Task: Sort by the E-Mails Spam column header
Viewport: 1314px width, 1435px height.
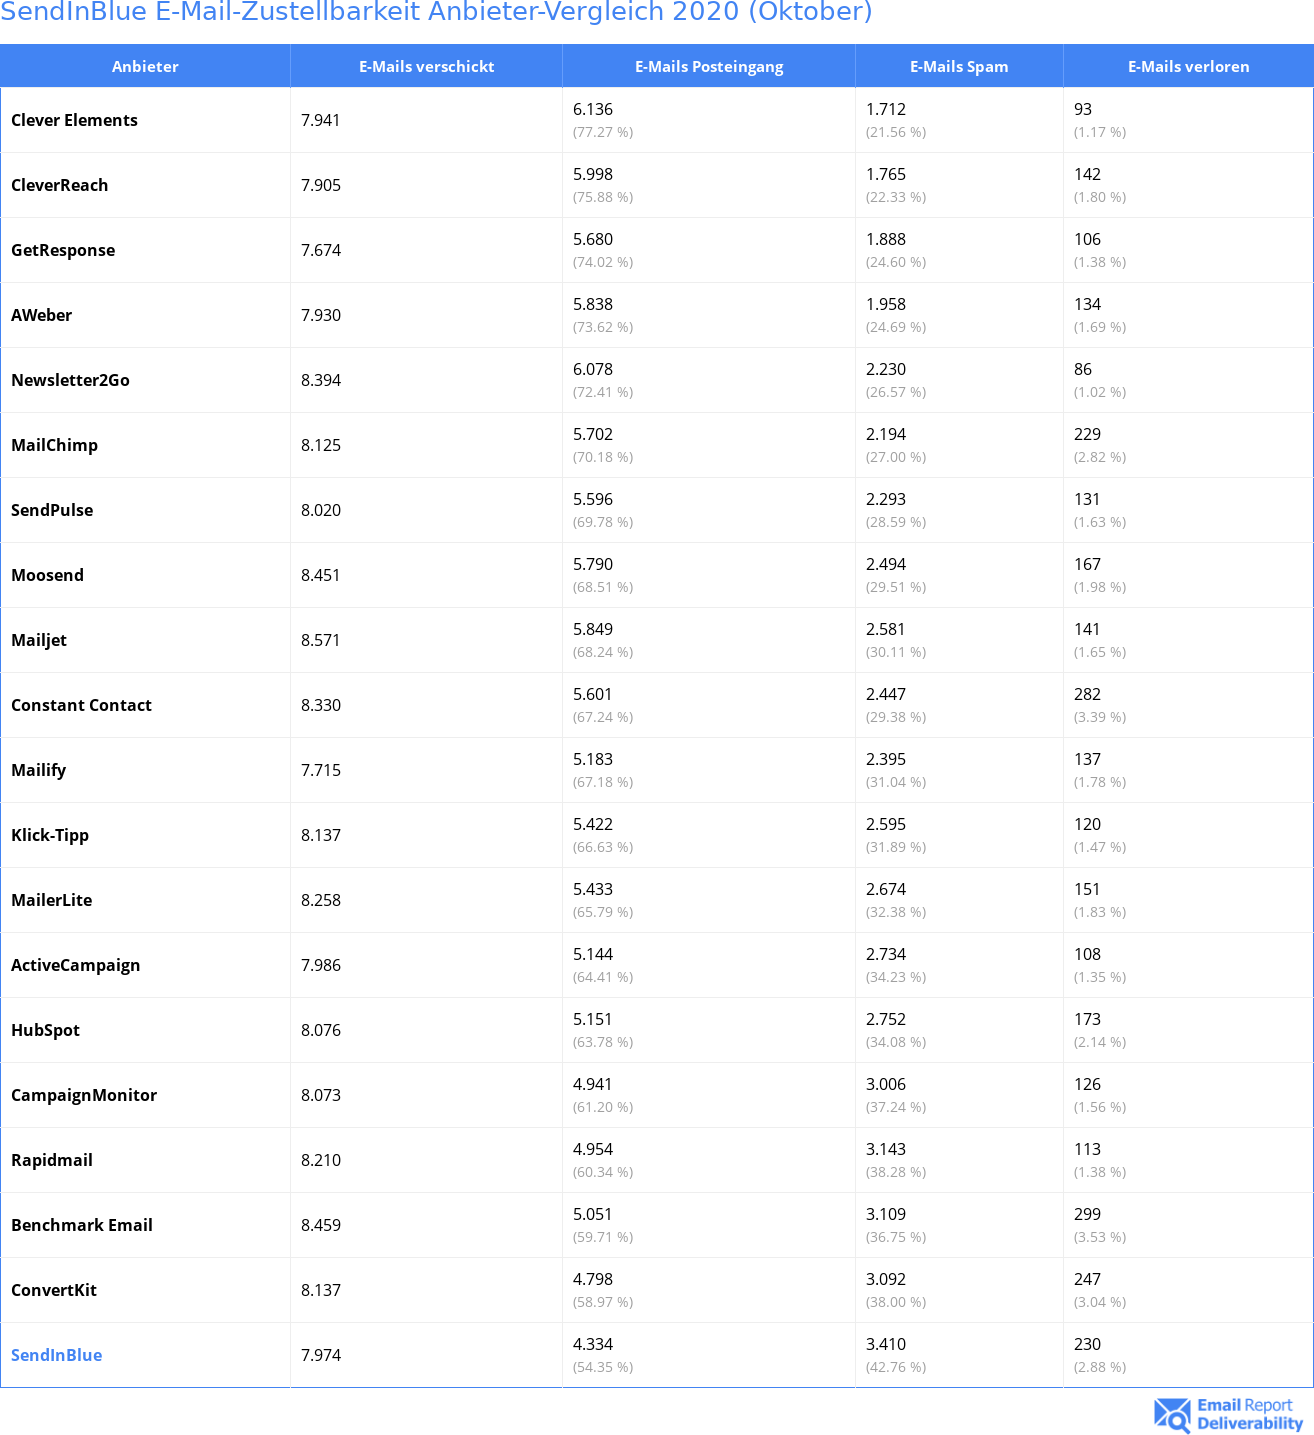Action: click(959, 66)
